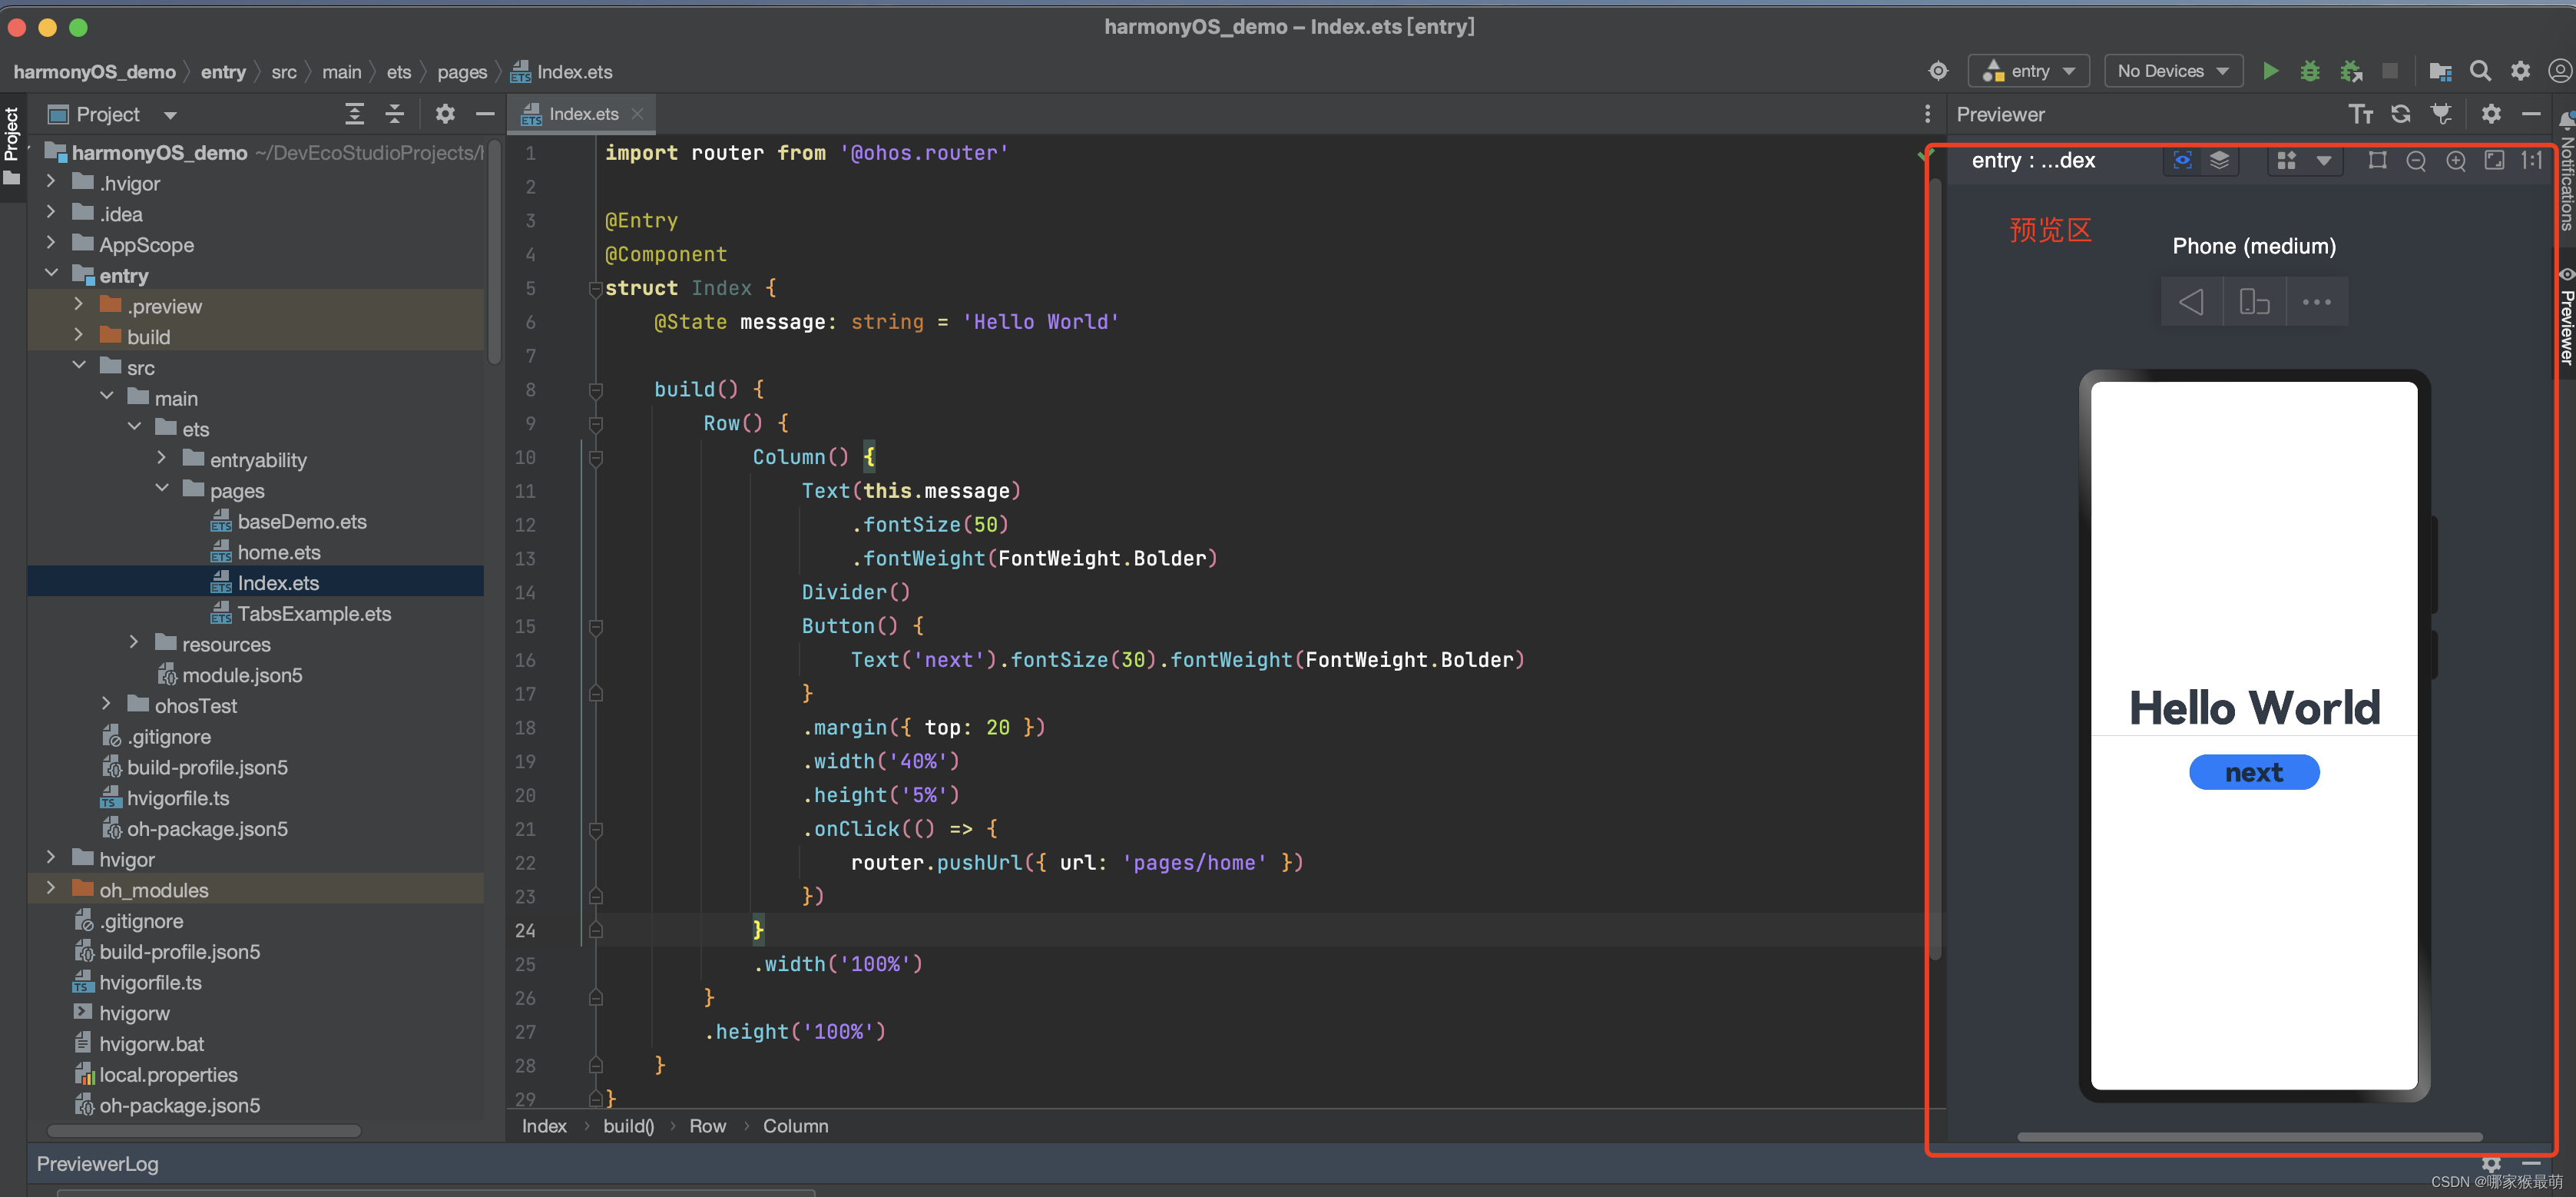Viewport: 2576px width, 1197px height.
Task: Toggle the Inspector eye mode in Previewer
Action: [2182, 161]
